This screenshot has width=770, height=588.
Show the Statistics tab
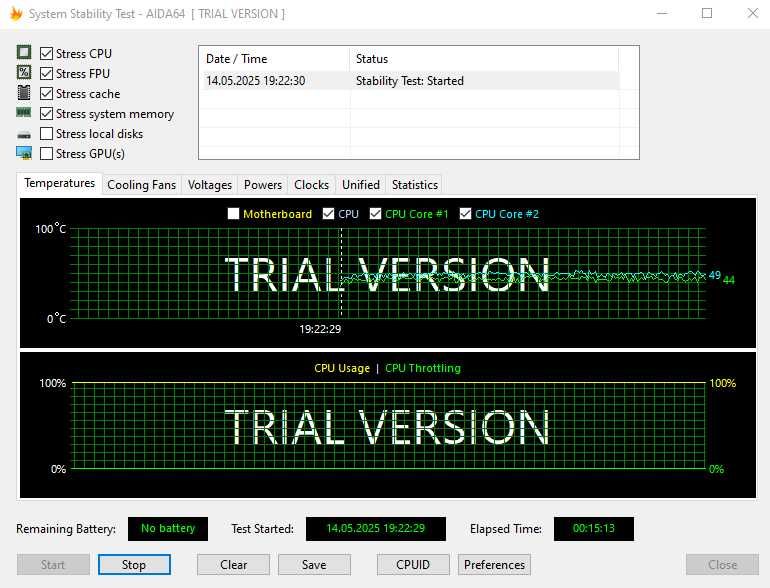(x=415, y=185)
